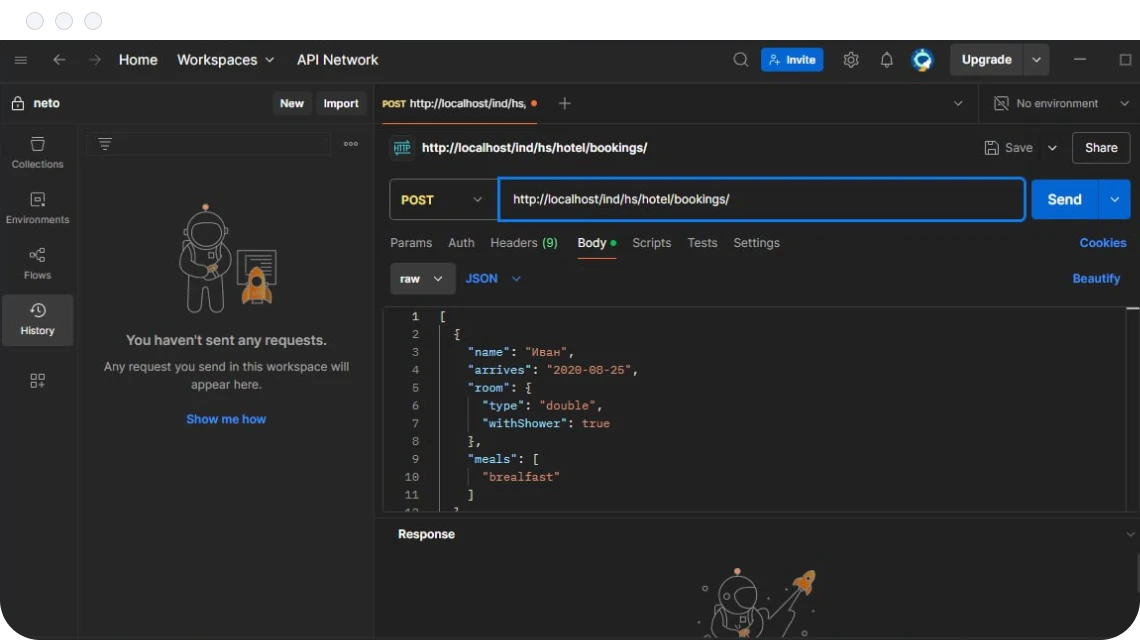Open history options three-dot menu
Image resolution: width=1140 pixels, height=640 pixels.
[351, 144]
